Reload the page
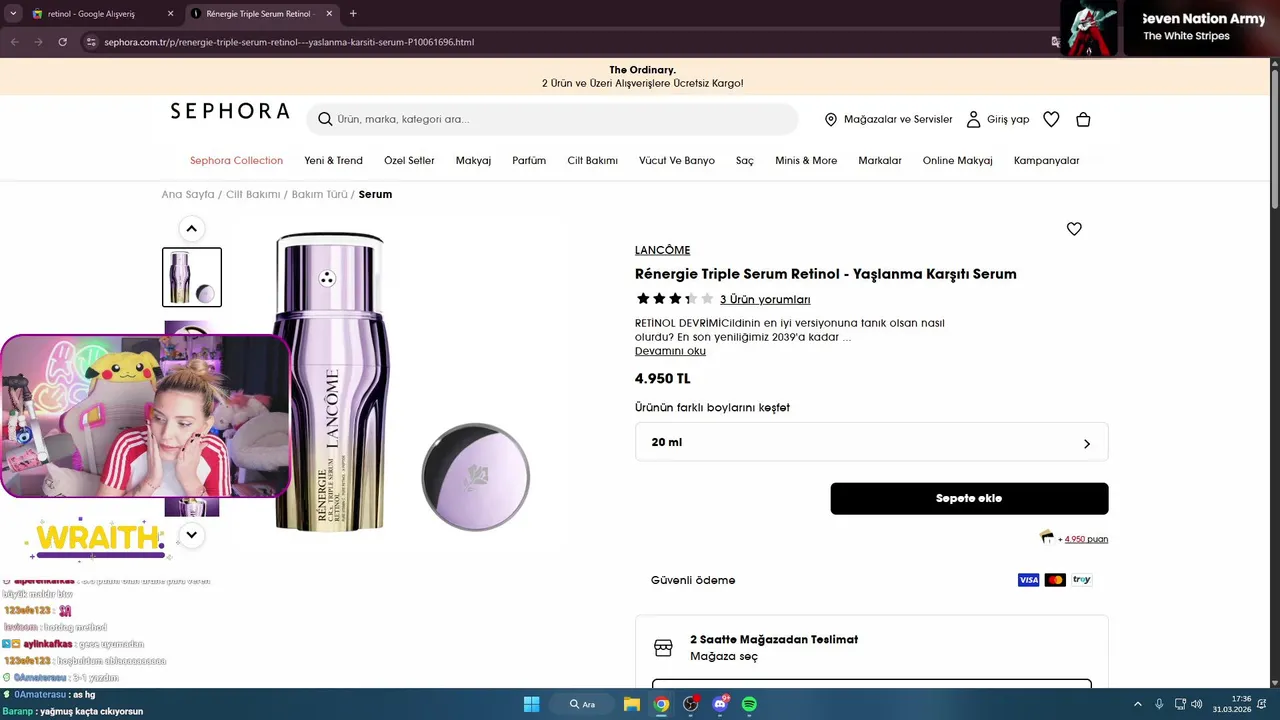This screenshot has height=720, width=1280. pos(62,42)
